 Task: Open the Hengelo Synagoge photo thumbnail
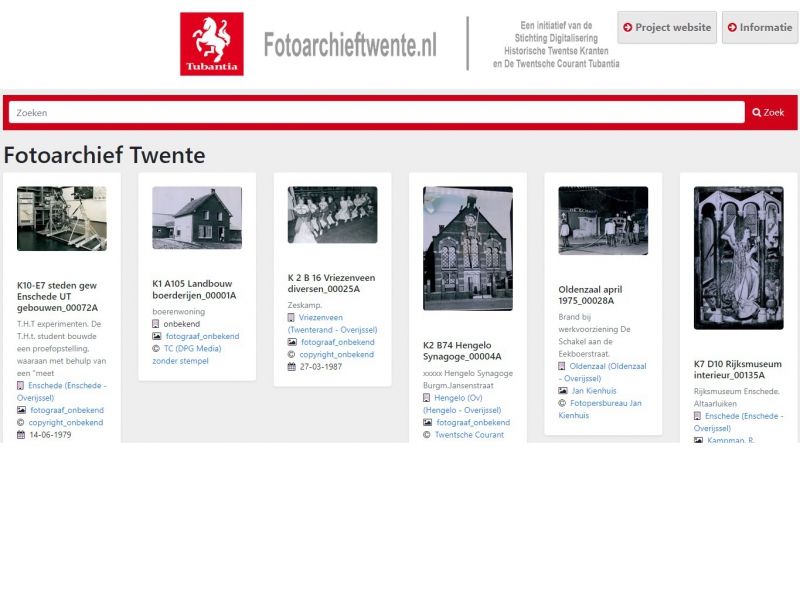coord(467,248)
